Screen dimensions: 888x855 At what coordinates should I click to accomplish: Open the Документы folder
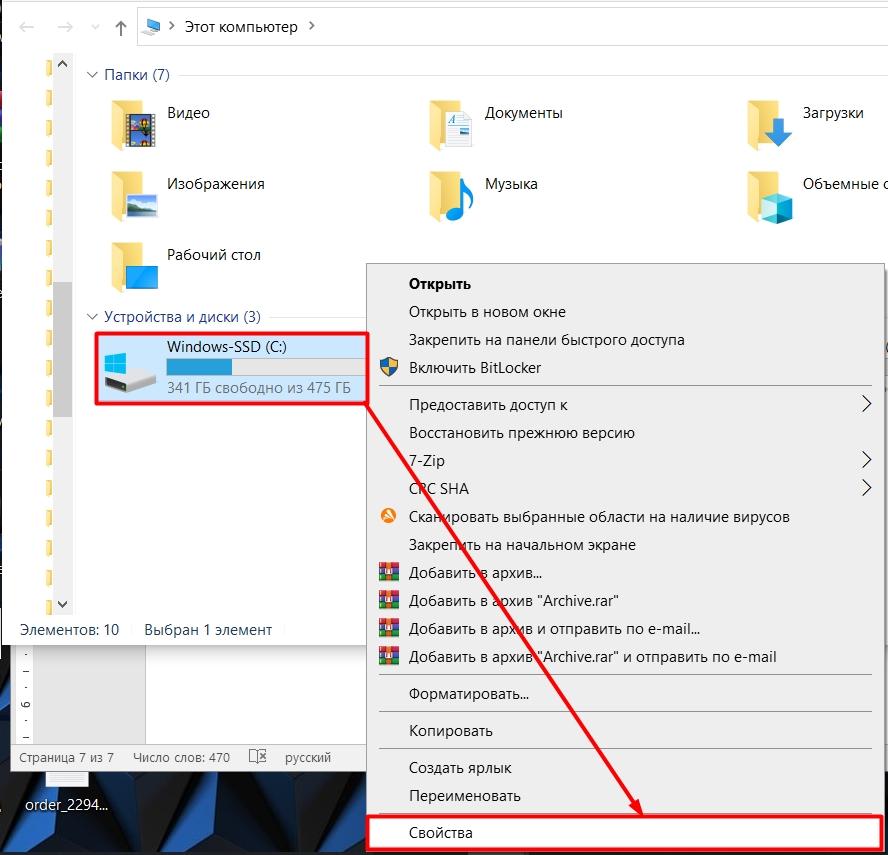coord(496,125)
